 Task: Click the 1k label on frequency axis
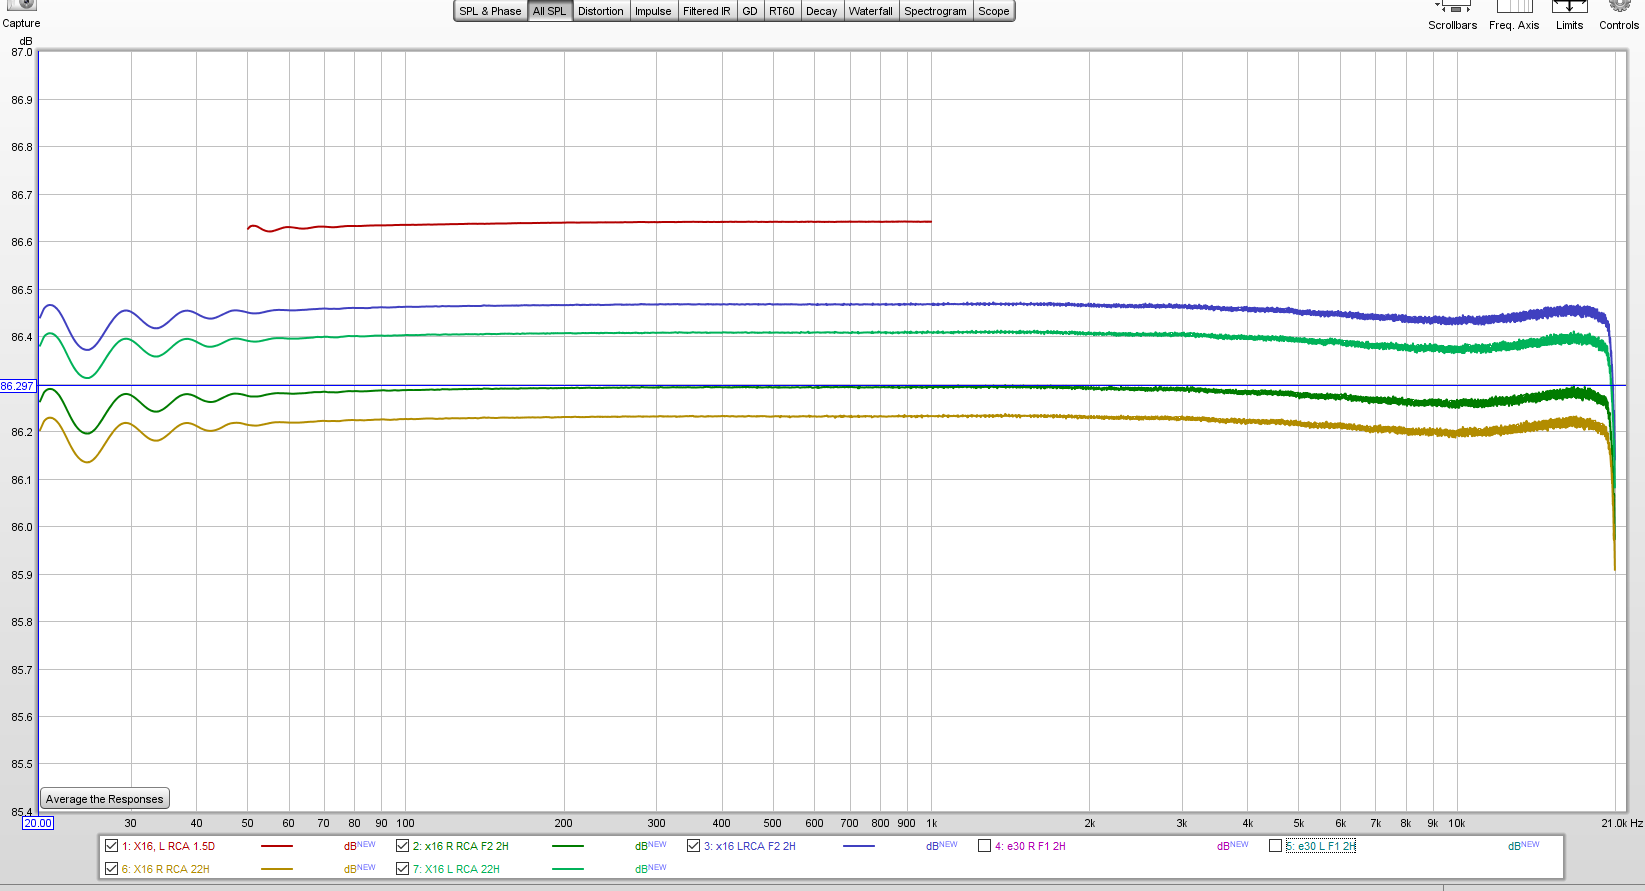click(x=932, y=823)
